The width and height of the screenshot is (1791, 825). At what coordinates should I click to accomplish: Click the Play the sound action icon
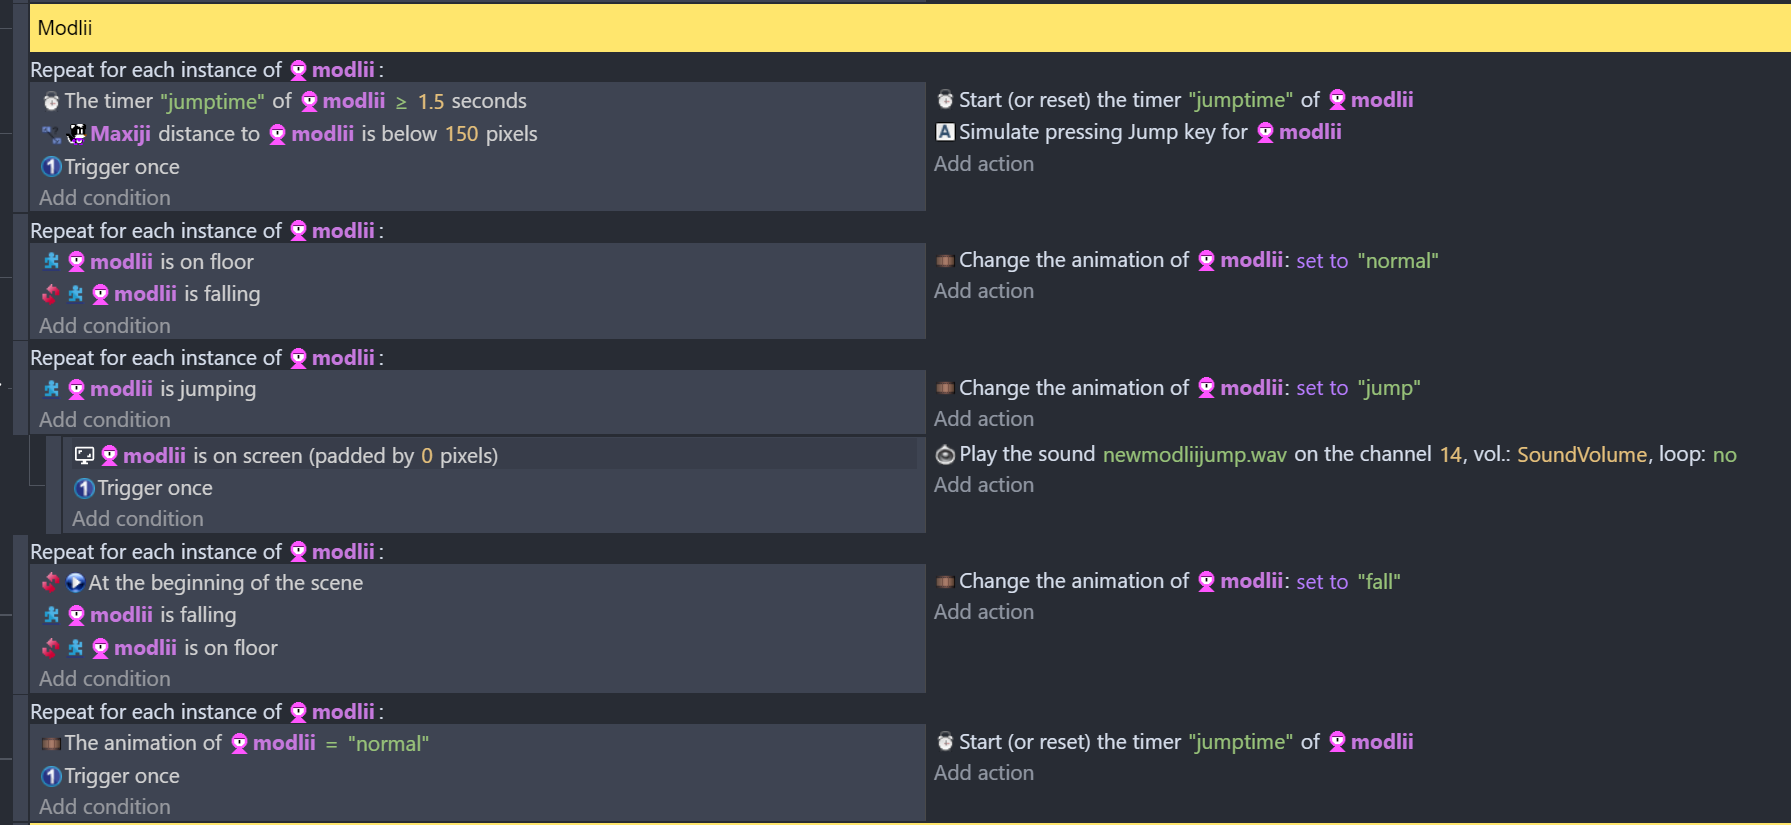point(945,455)
